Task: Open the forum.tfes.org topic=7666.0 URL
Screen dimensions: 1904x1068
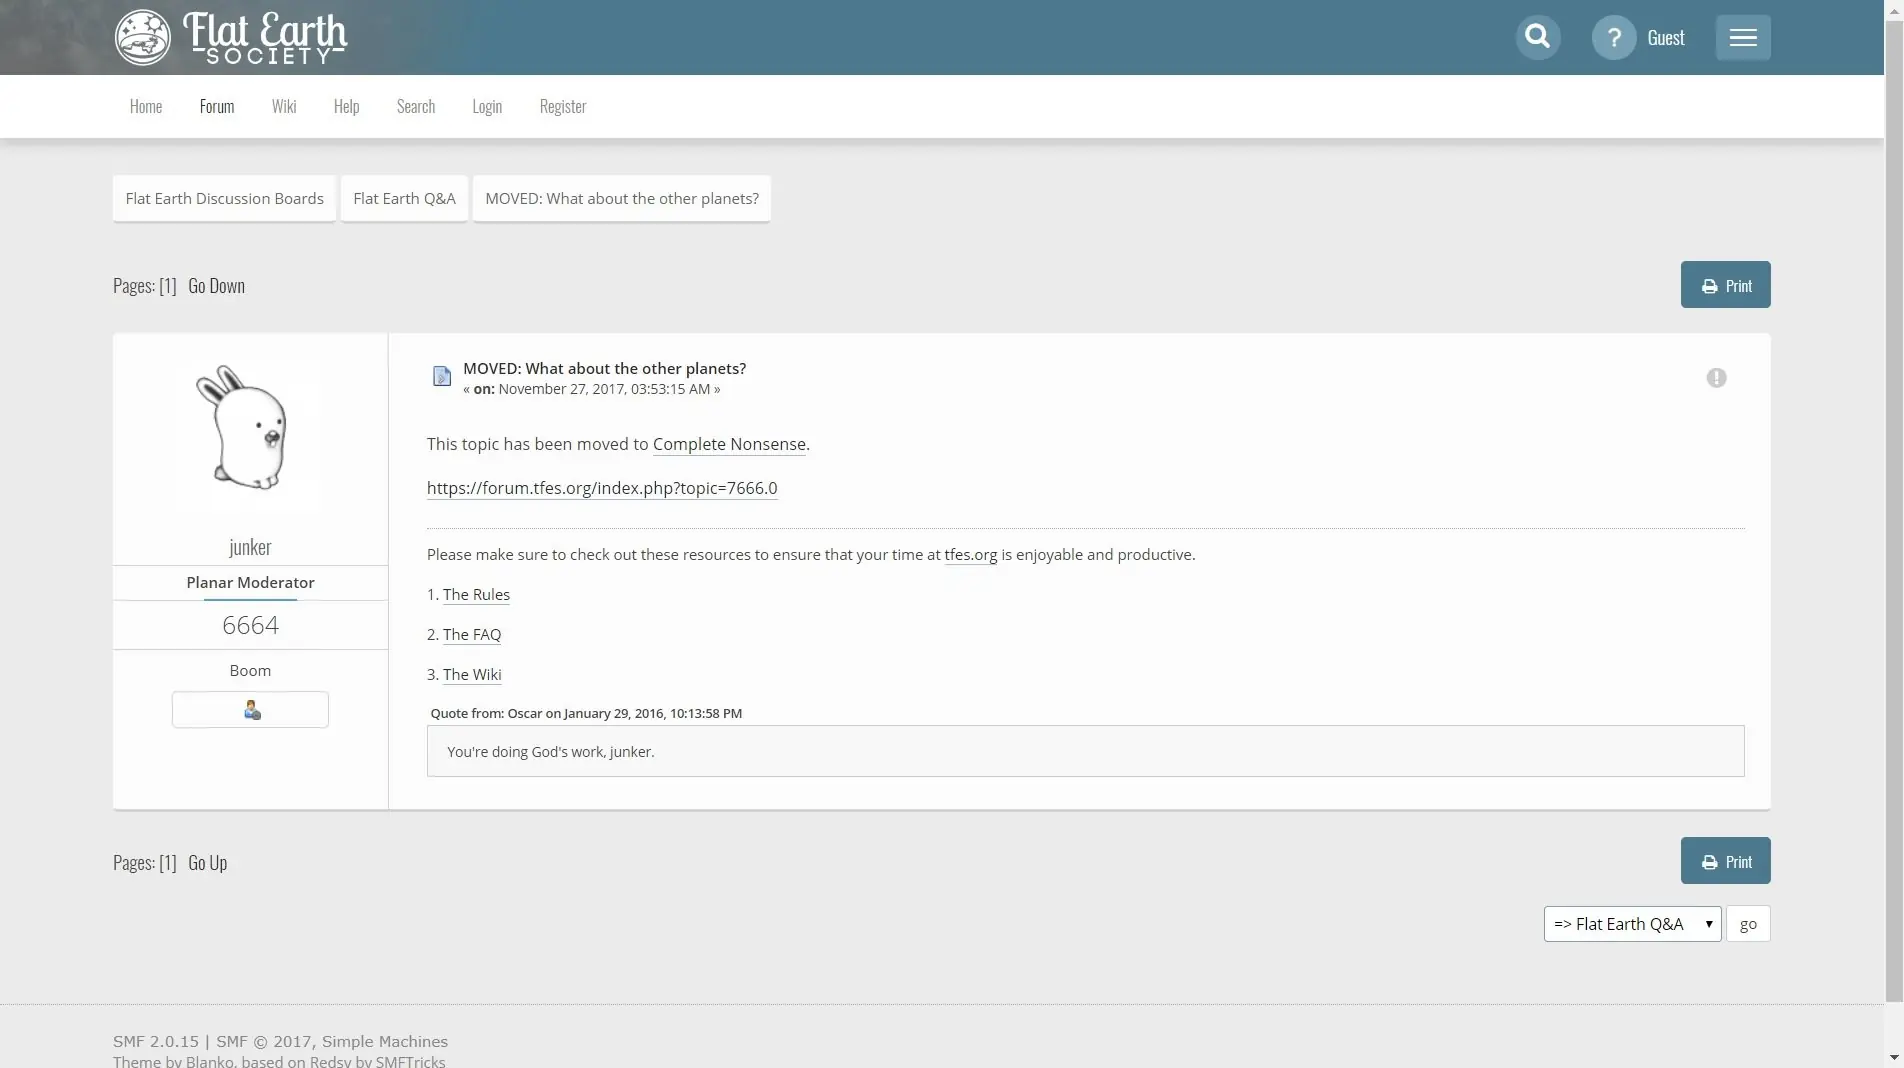Action: point(602,488)
